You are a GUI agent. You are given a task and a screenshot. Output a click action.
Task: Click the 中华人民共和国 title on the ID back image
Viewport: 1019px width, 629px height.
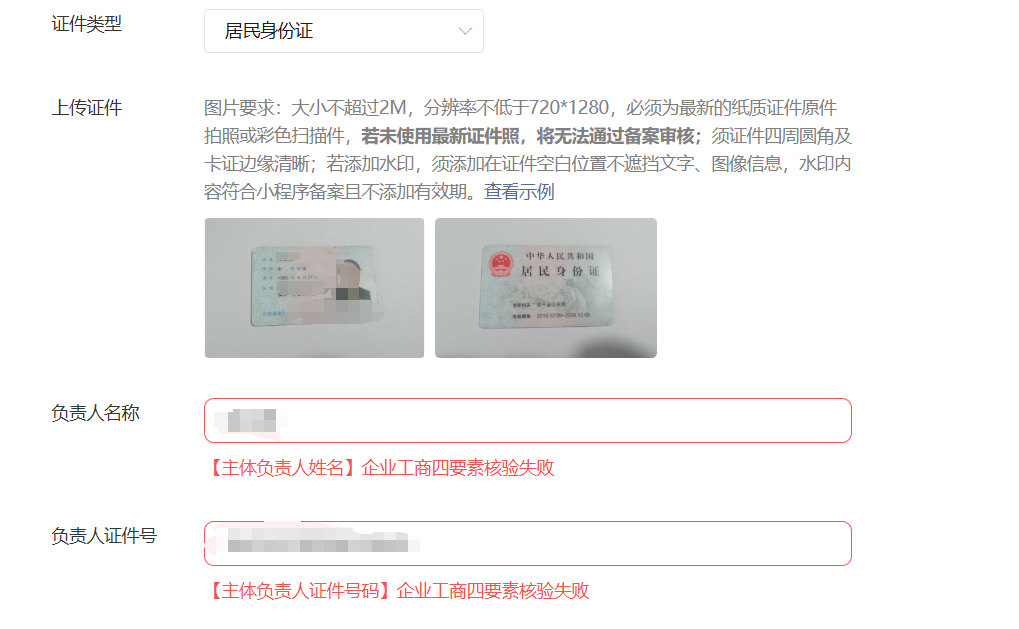tap(560, 256)
